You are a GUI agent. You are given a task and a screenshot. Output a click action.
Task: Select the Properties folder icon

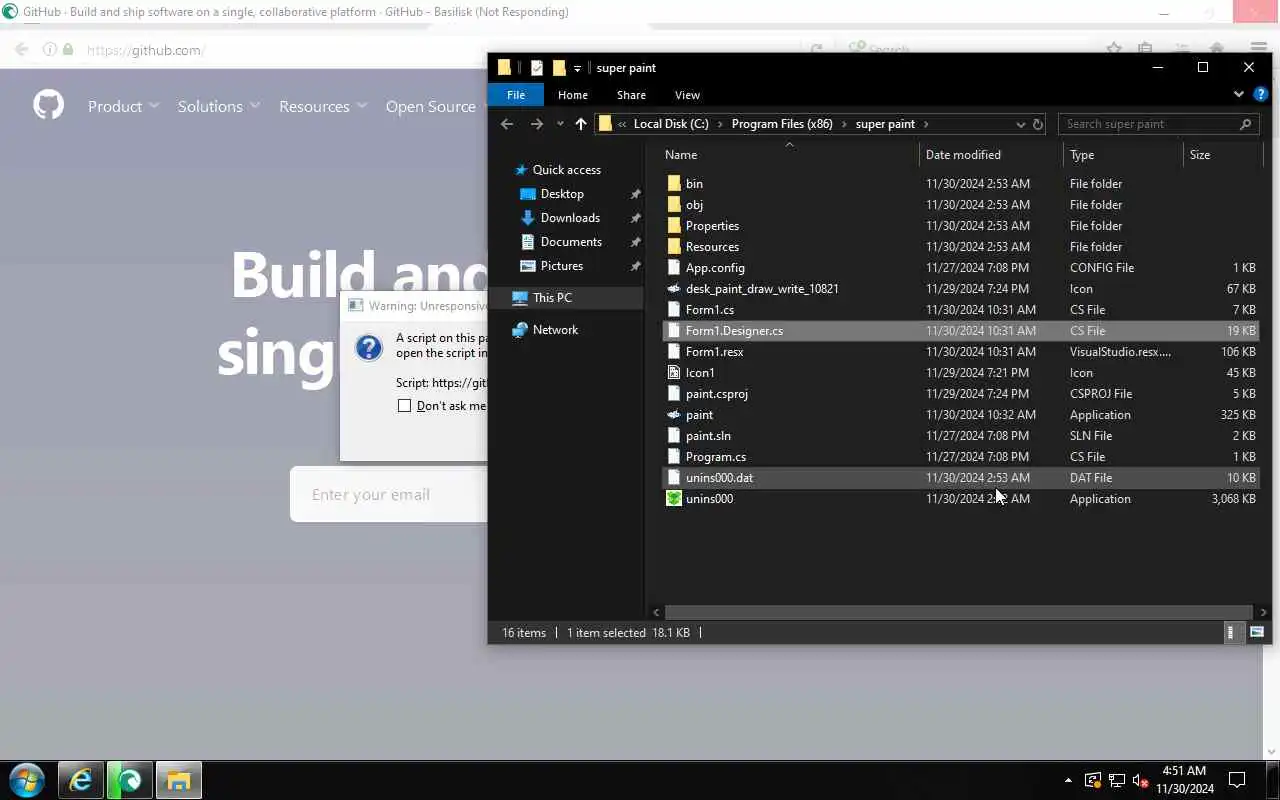(x=674, y=225)
